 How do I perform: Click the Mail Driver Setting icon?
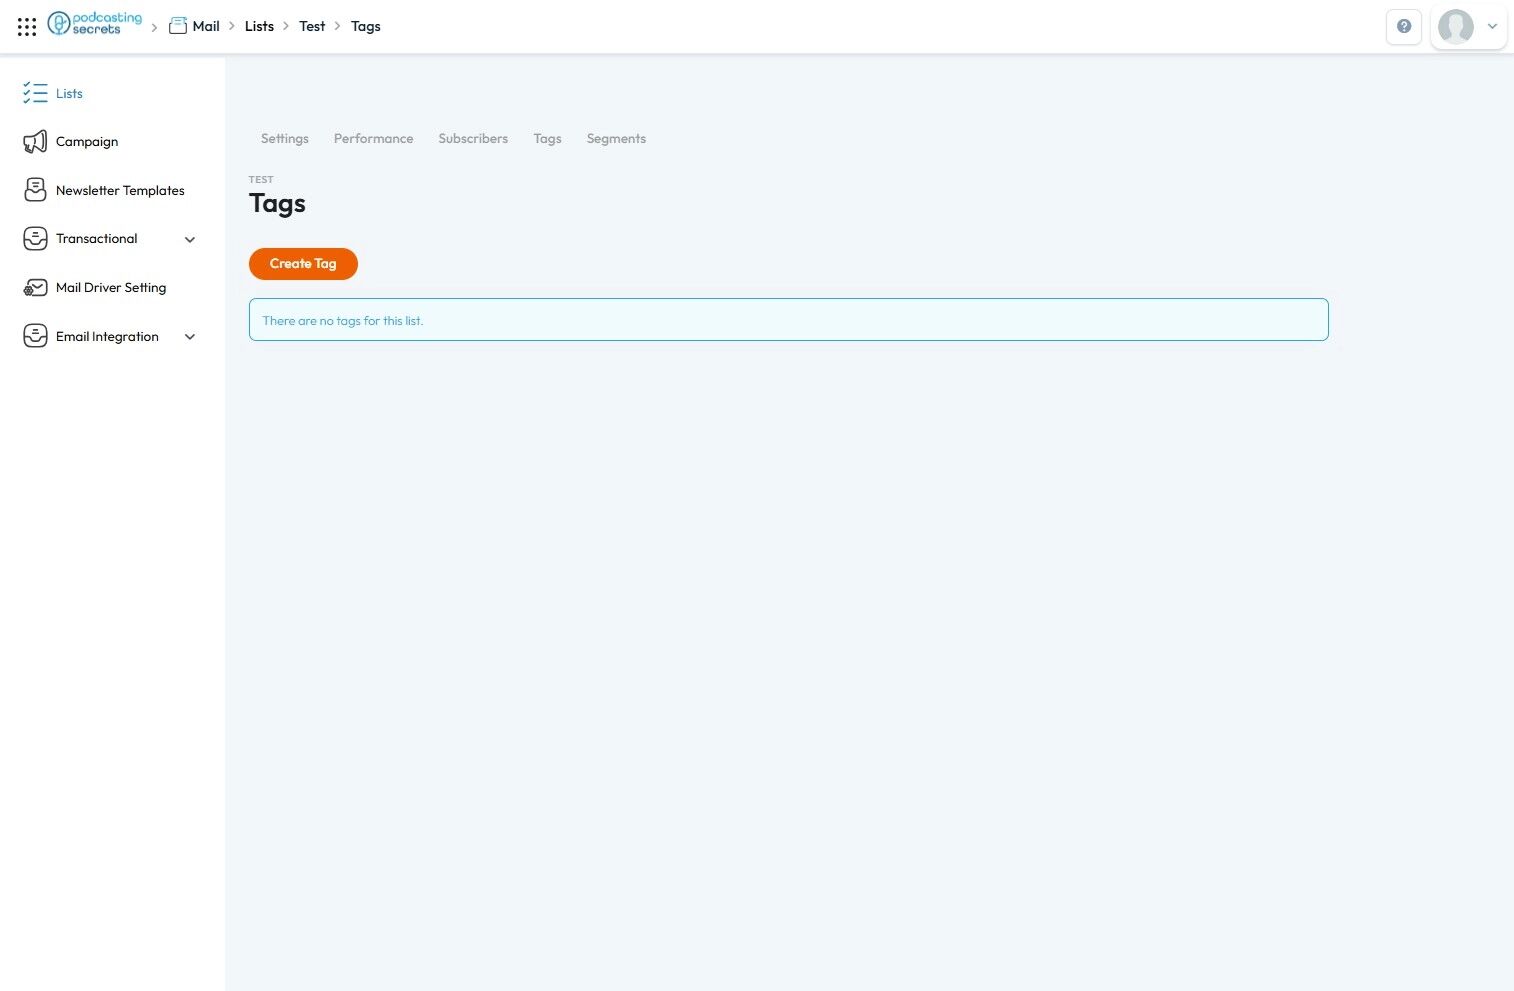[35, 288]
